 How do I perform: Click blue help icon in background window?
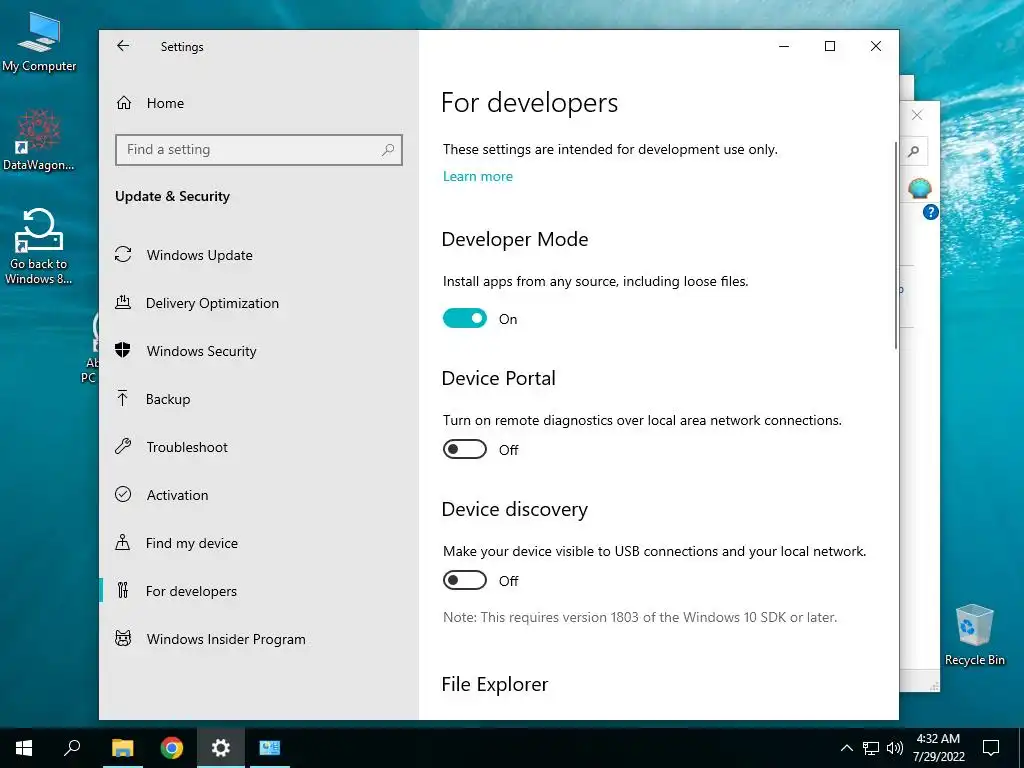(931, 212)
